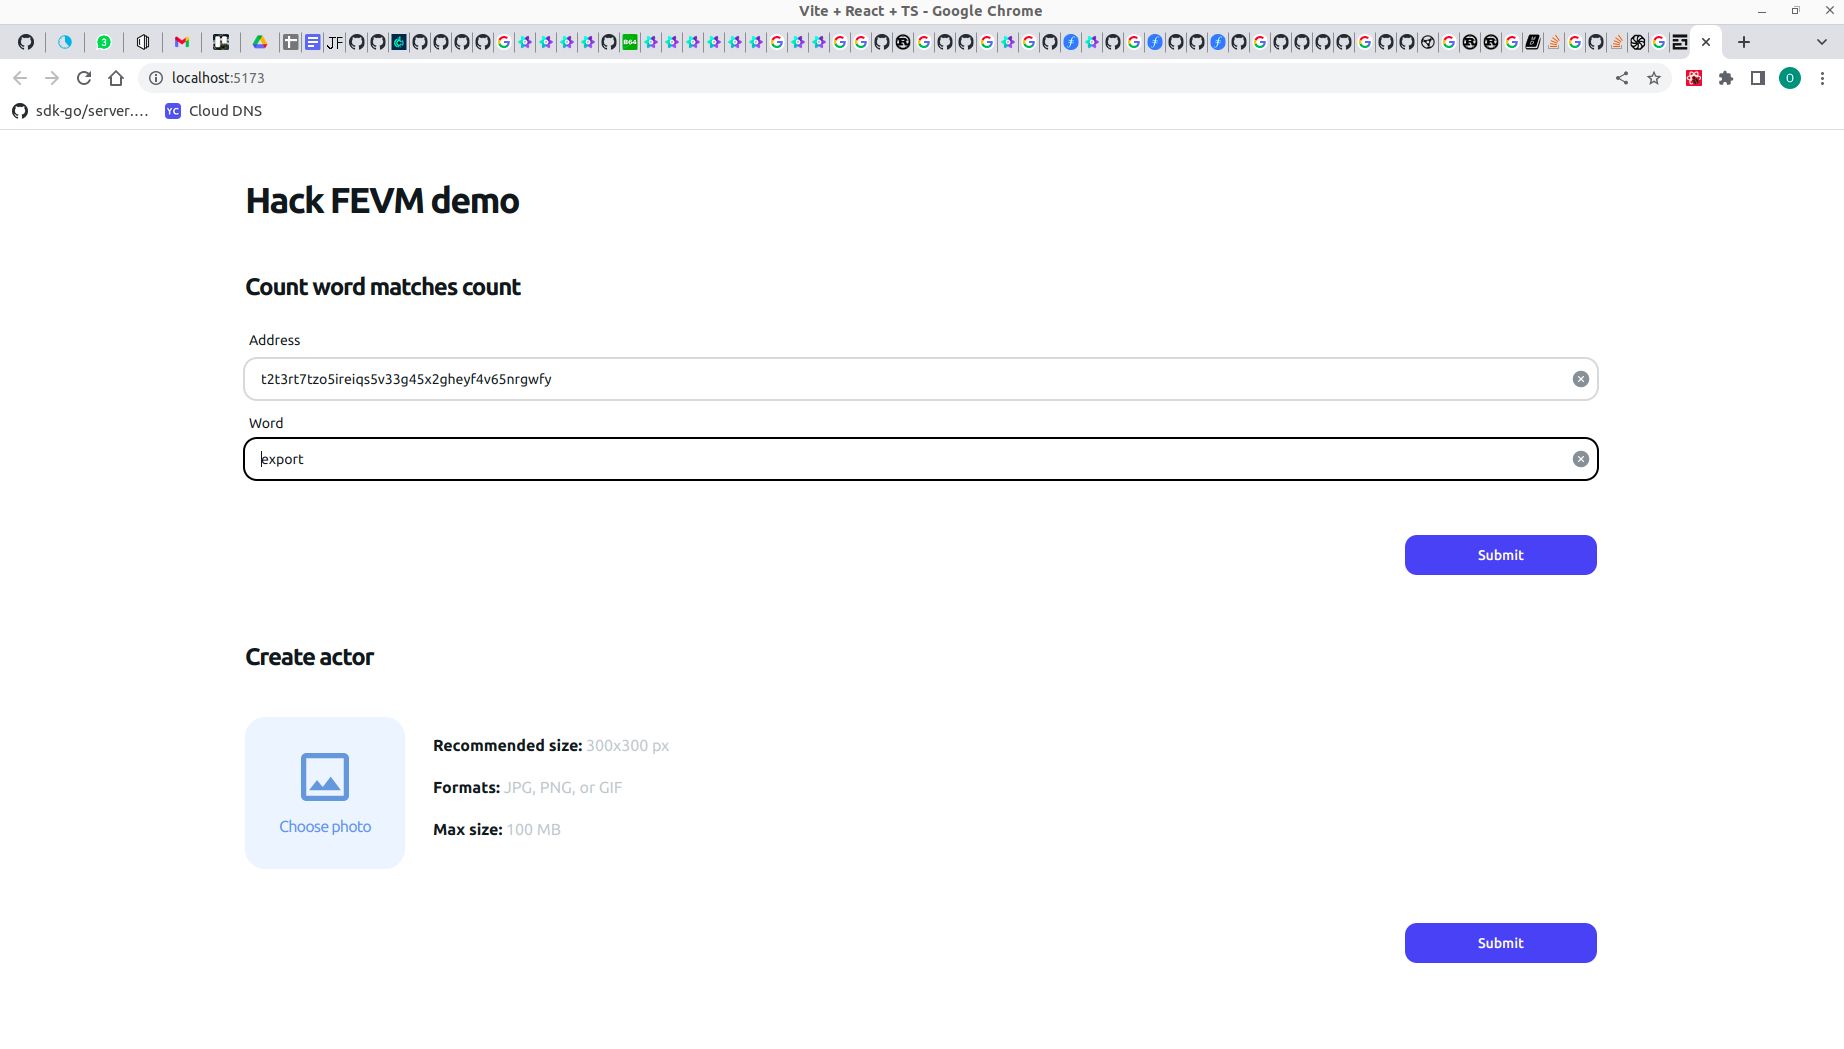
Task: Submit the word matches count form
Action: pos(1500,555)
